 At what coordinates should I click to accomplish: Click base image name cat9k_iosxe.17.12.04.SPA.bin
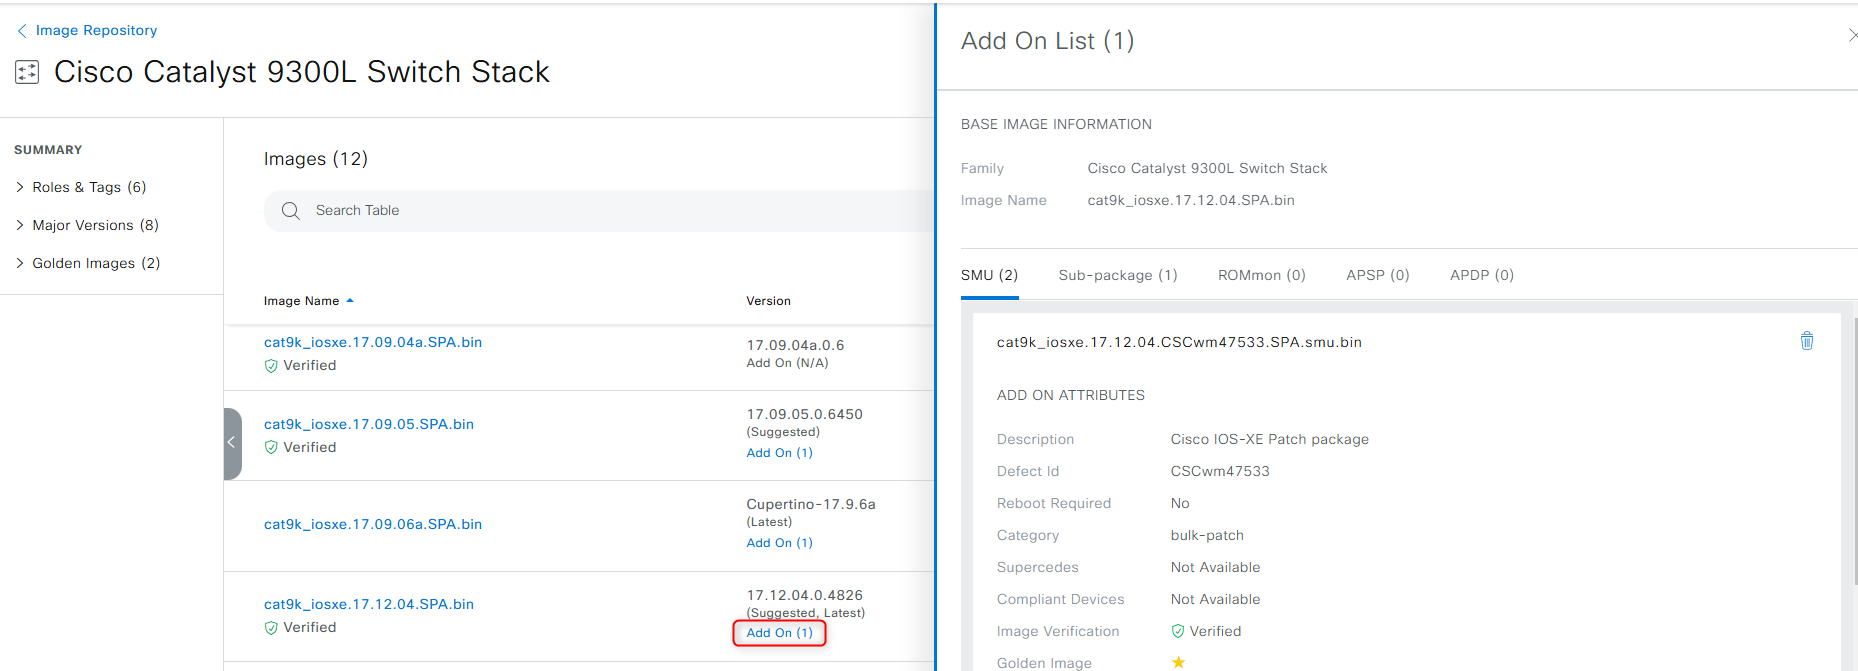pos(1191,200)
